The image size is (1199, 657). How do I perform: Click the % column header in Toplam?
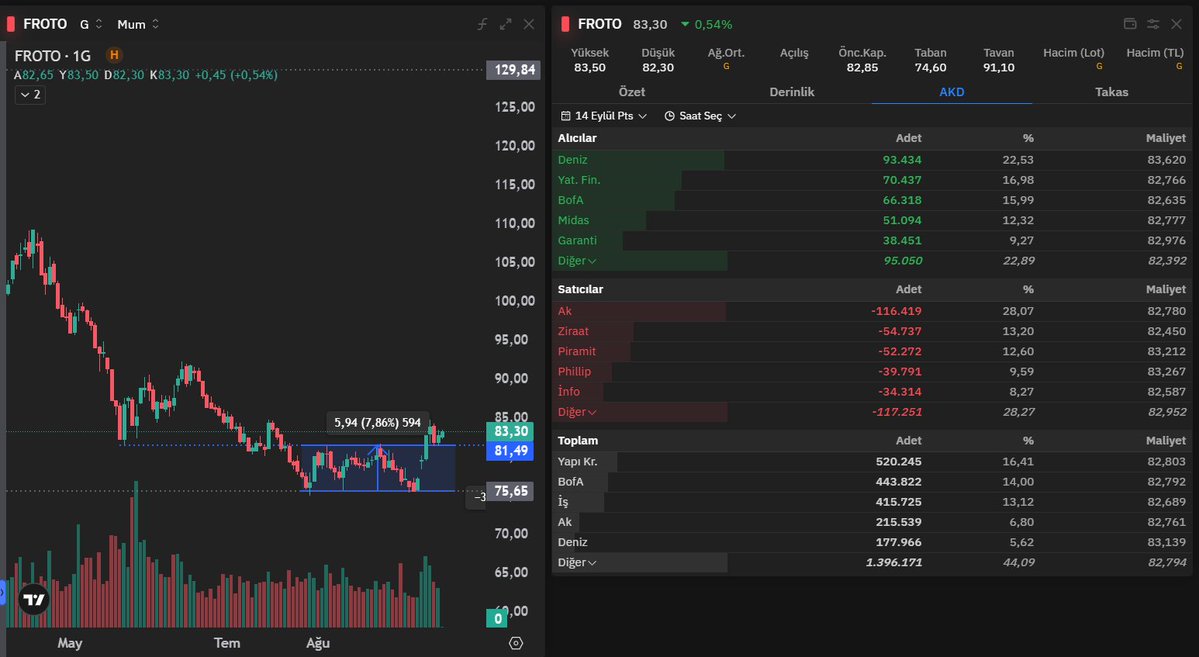pos(1028,441)
